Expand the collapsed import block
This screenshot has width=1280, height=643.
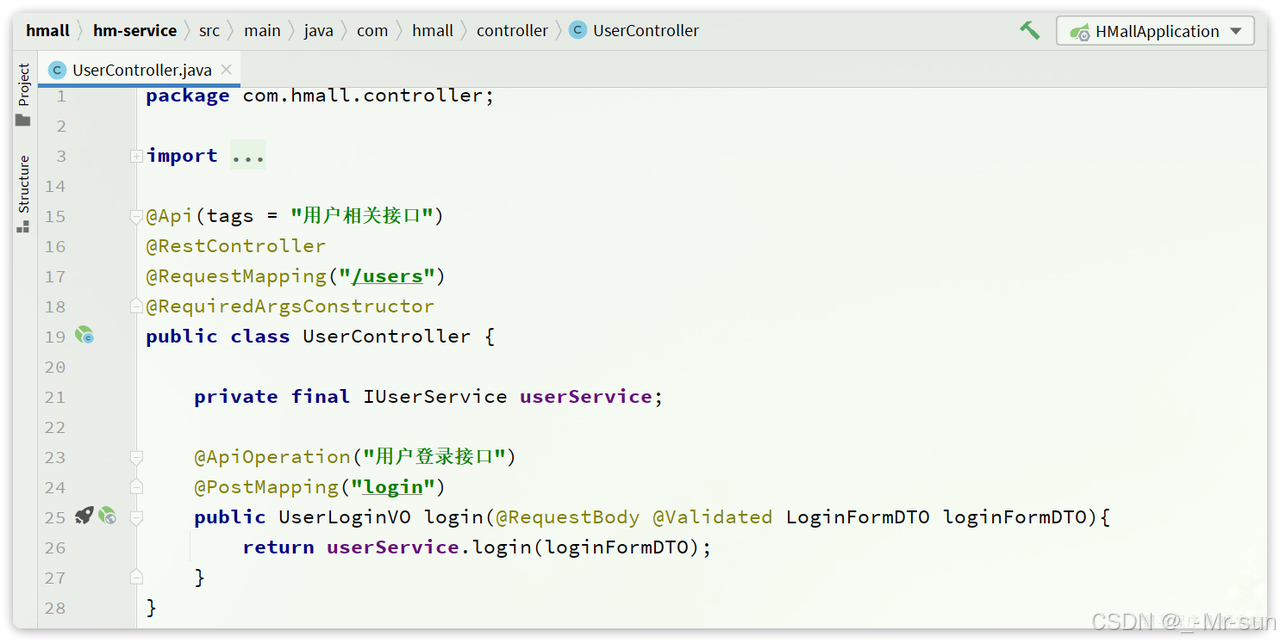136,156
